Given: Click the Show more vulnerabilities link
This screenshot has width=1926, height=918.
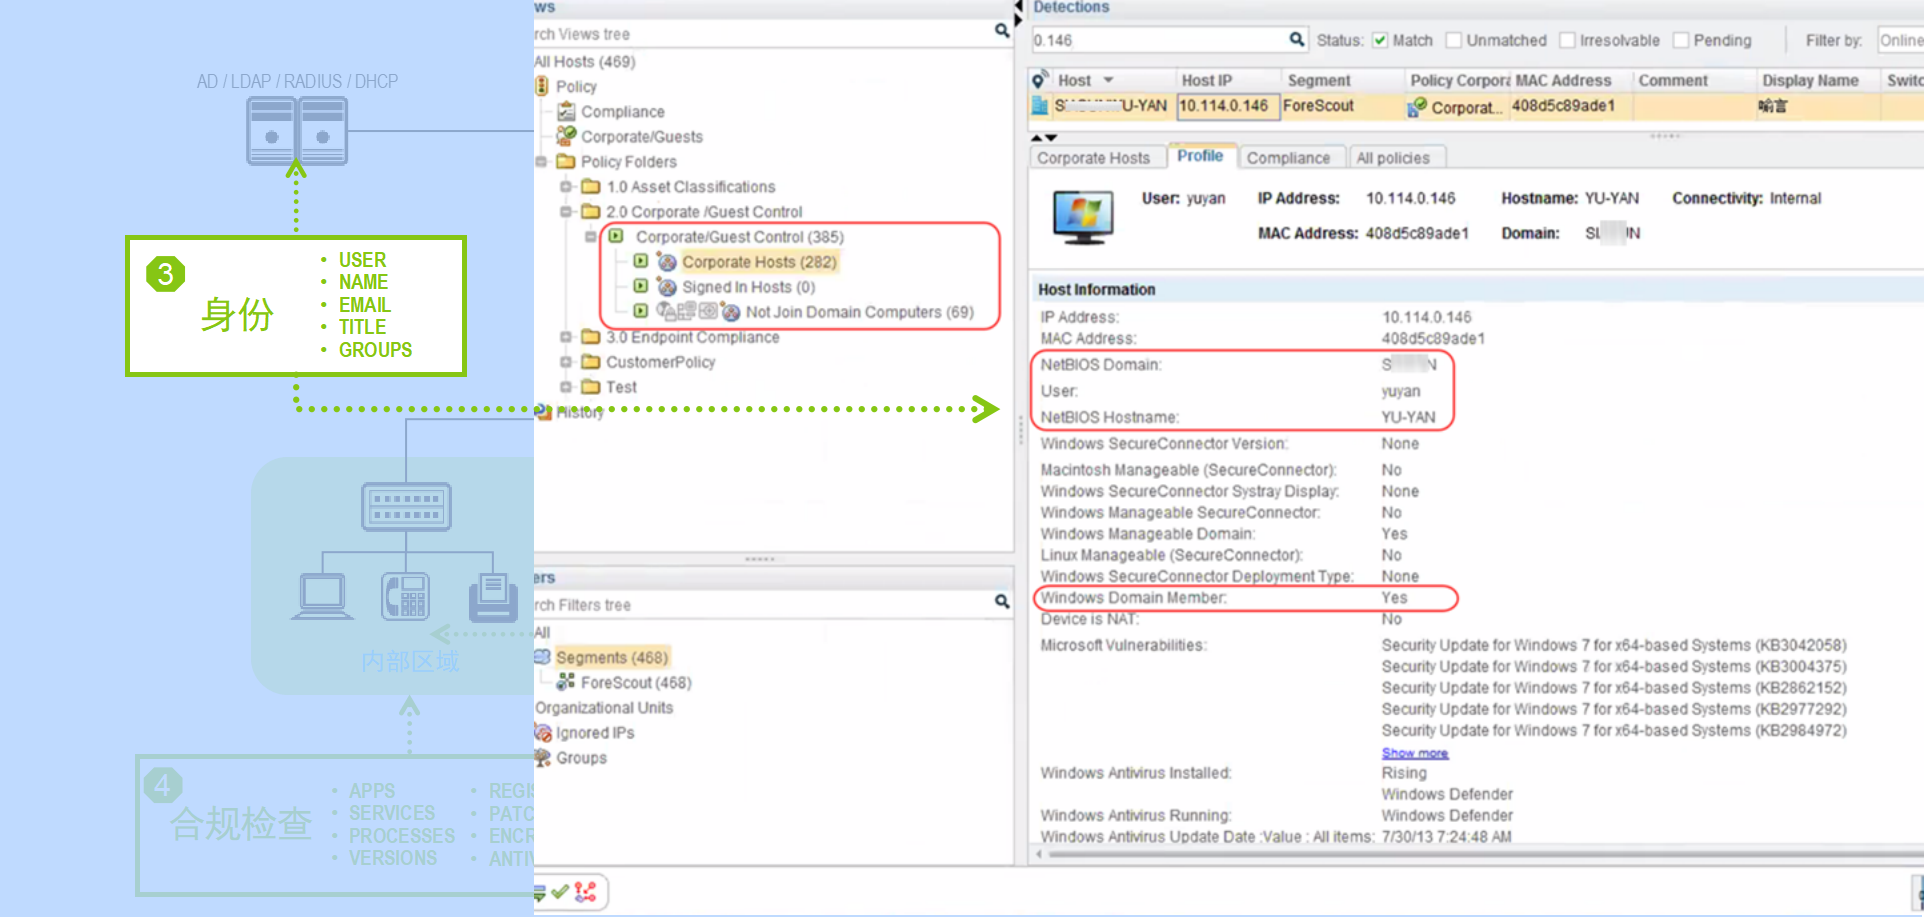Looking at the screenshot, I should pyautogui.click(x=1414, y=753).
